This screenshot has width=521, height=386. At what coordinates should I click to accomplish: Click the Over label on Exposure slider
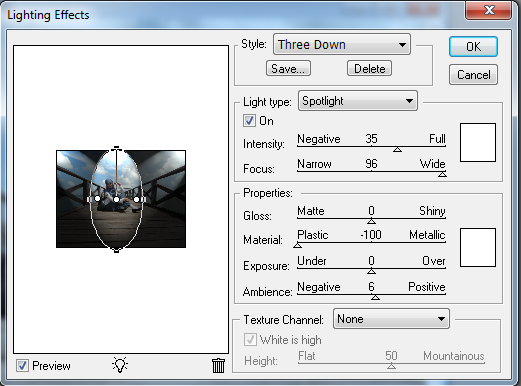[434, 261]
